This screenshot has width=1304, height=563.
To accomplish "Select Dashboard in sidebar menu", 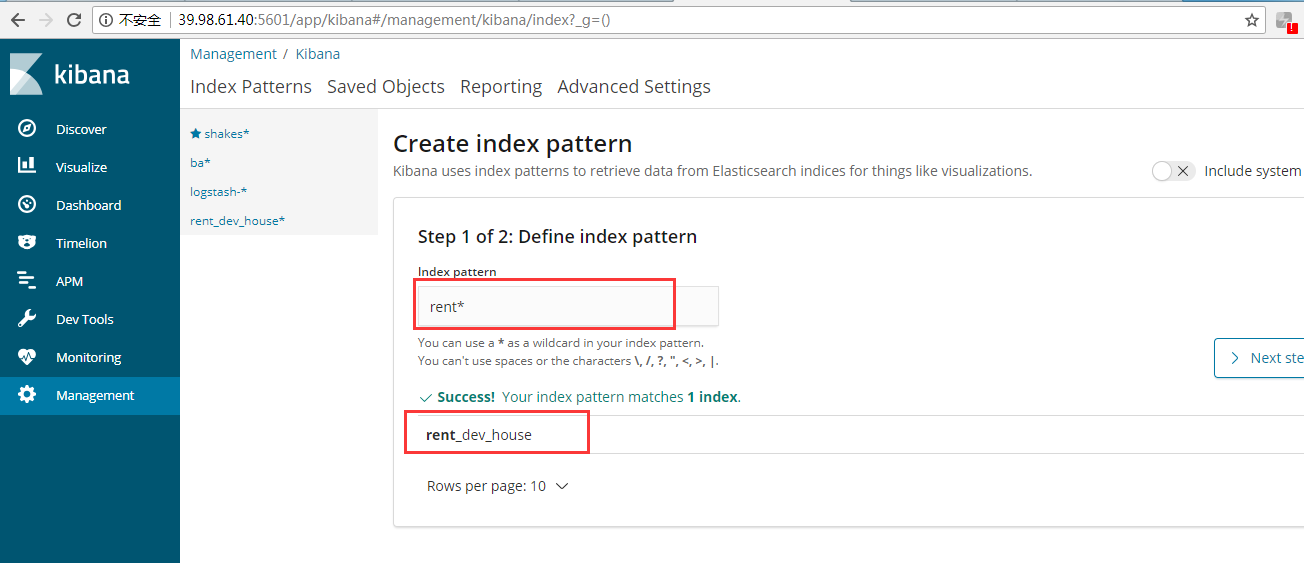I will click(88, 205).
